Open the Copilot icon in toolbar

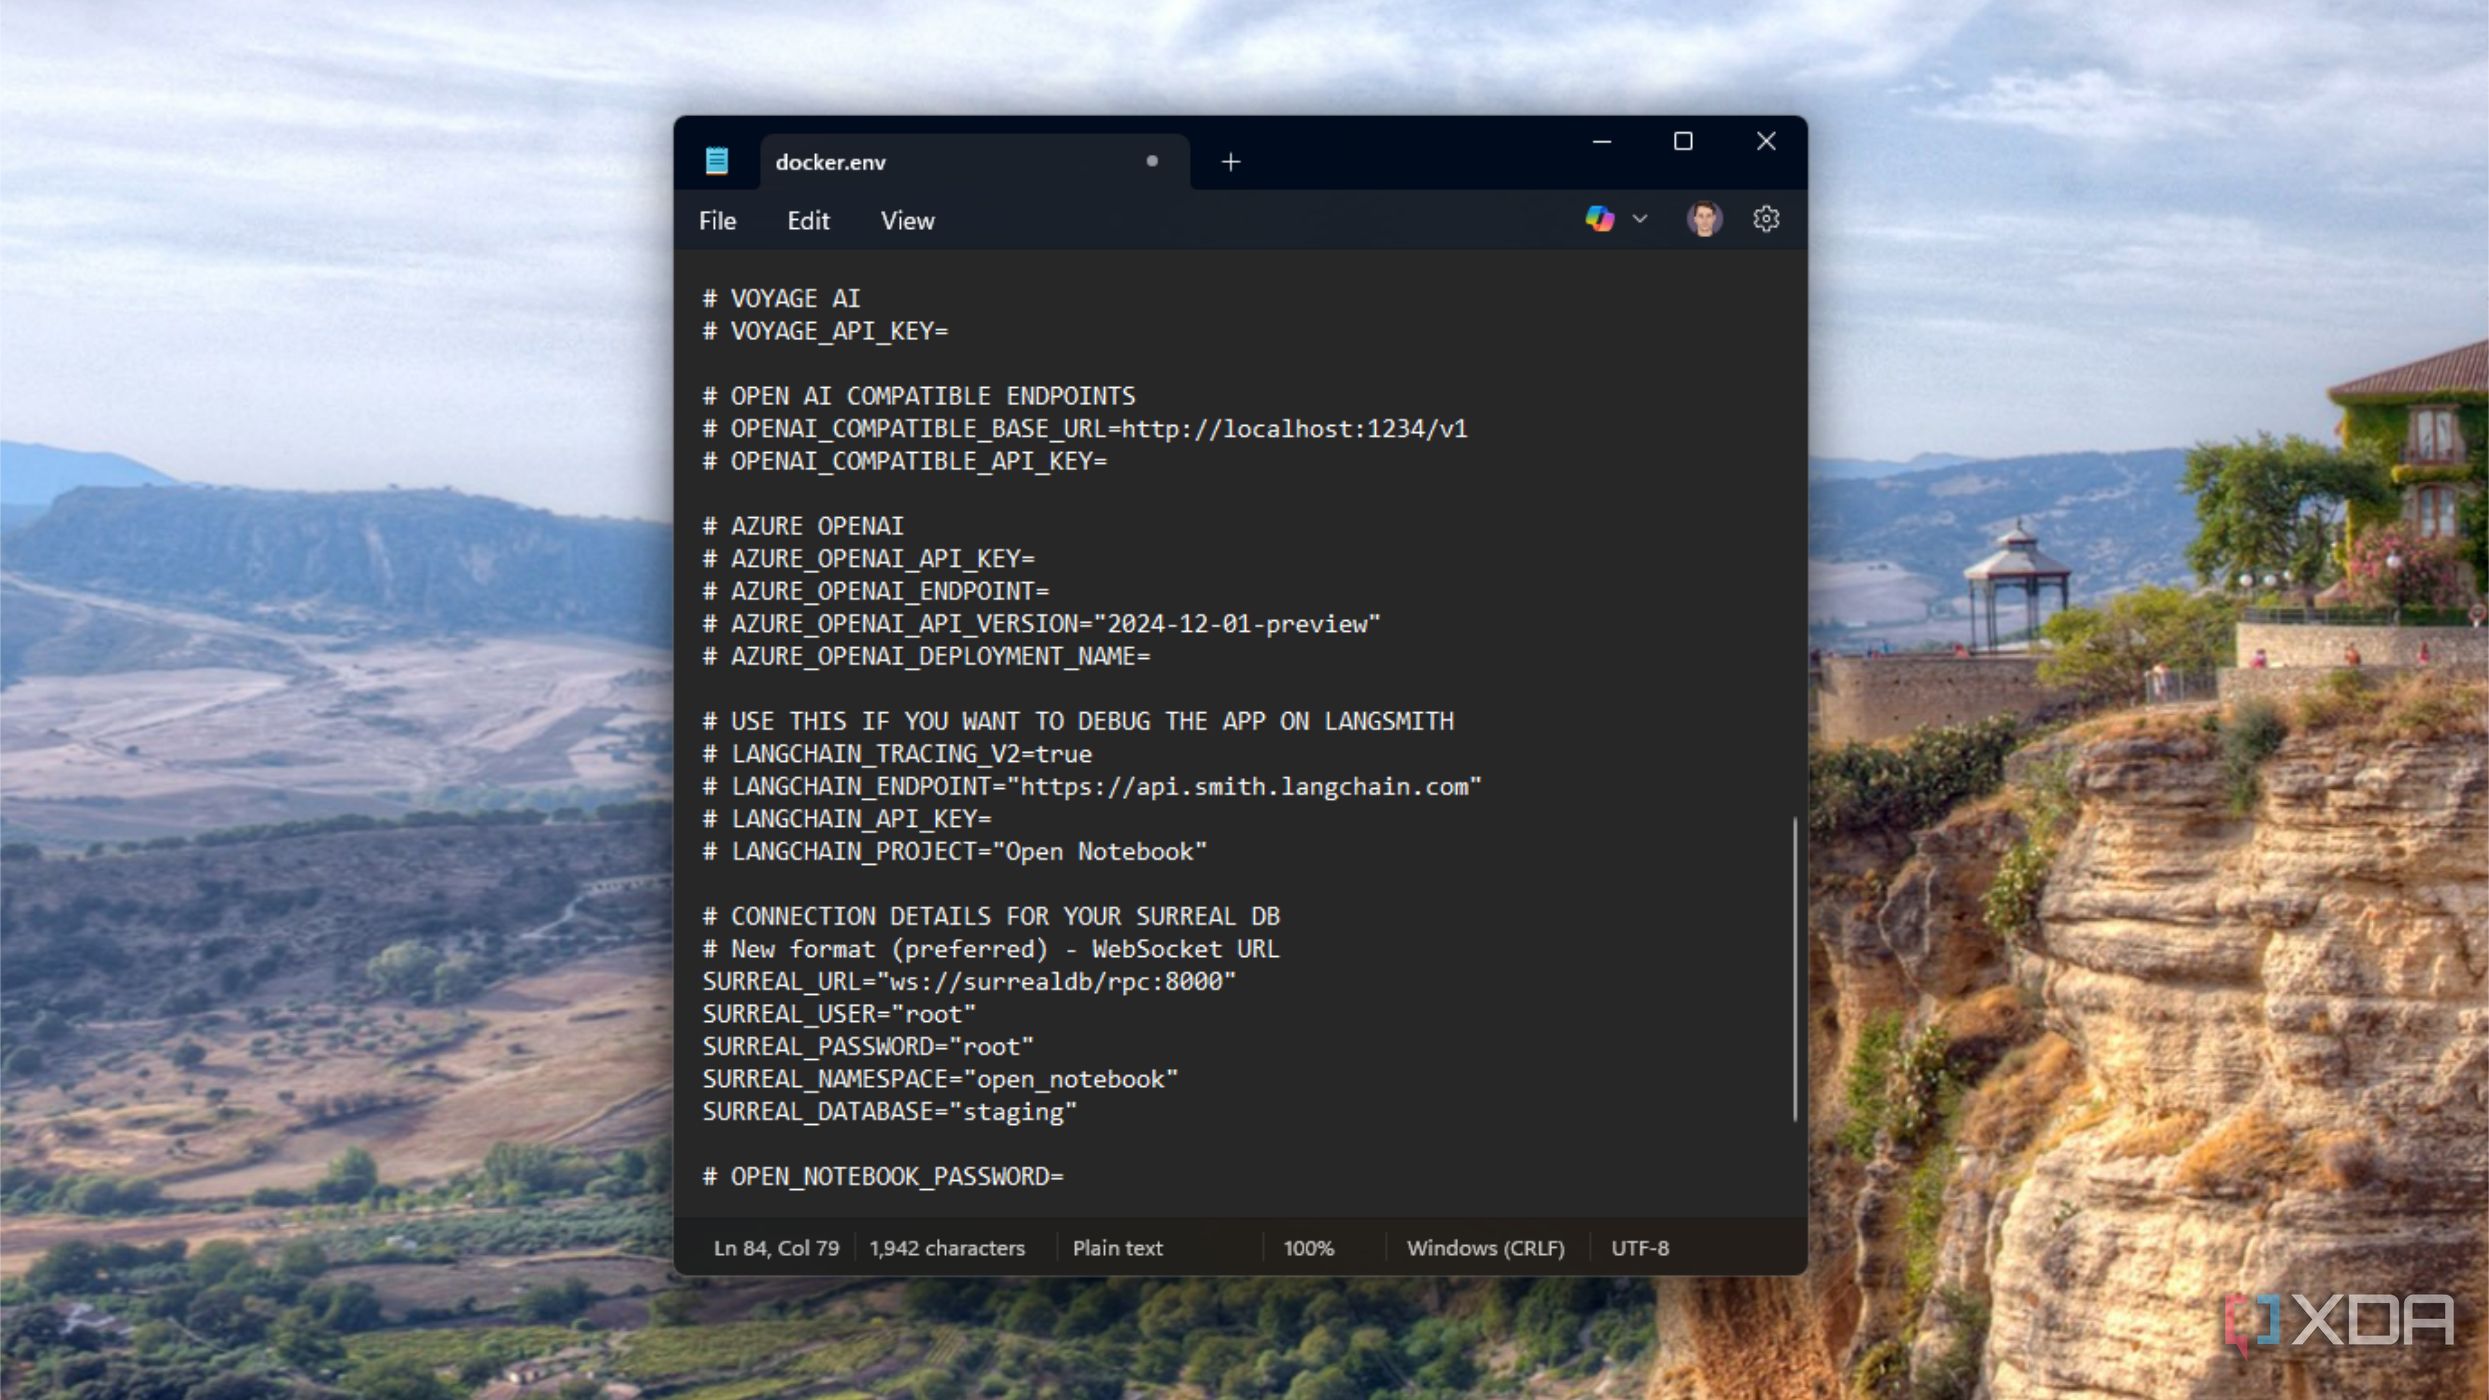[x=1599, y=219]
